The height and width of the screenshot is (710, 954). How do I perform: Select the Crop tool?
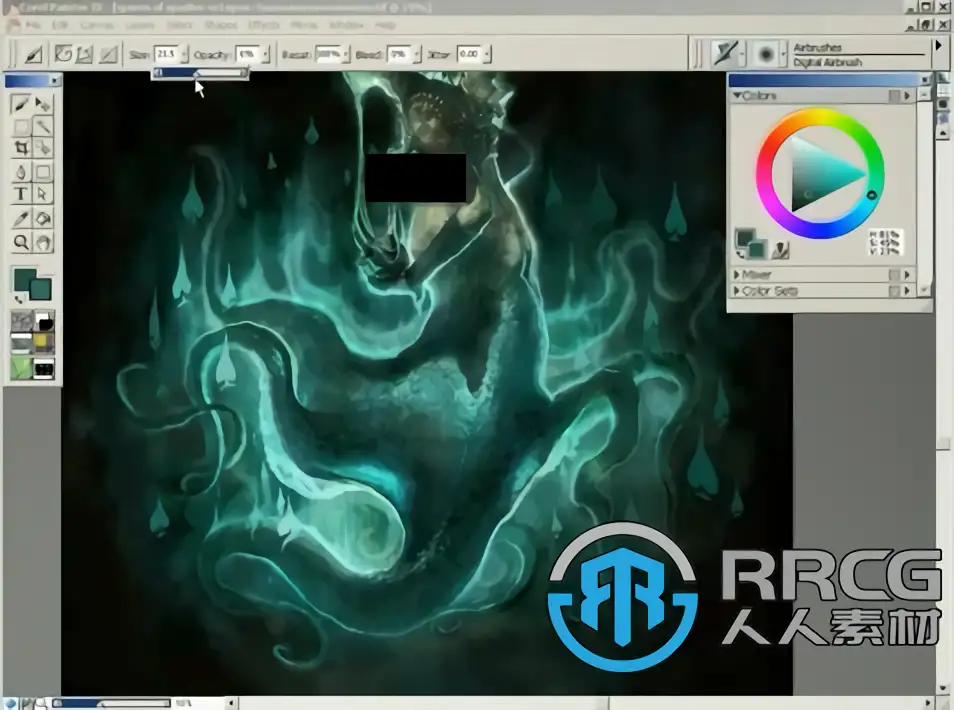21,148
